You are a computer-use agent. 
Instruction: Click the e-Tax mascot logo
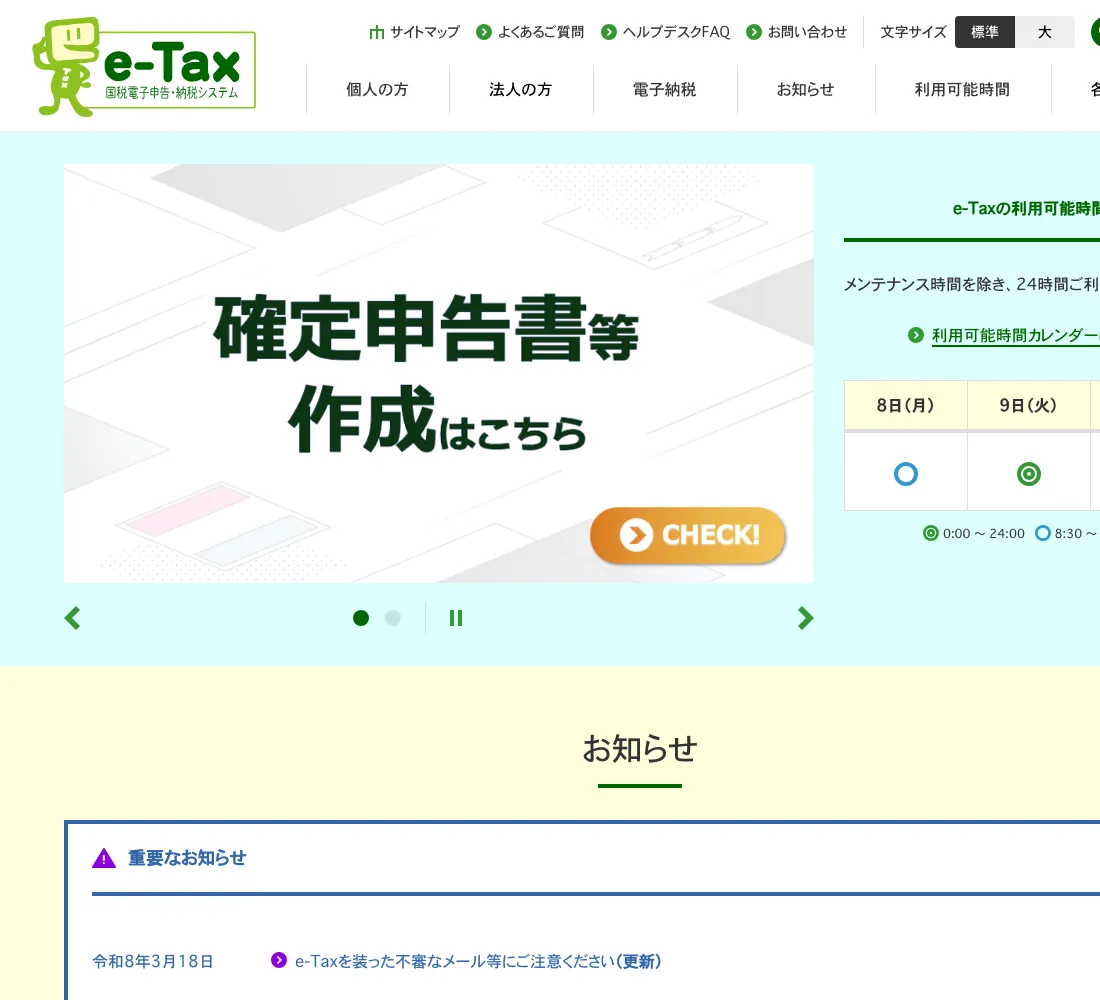[144, 67]
